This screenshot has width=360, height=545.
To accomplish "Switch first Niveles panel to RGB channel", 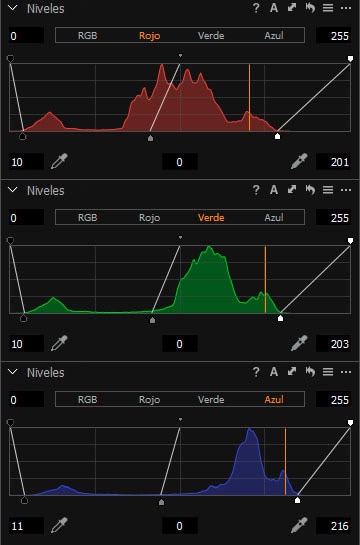I will [x=88, y=35].
